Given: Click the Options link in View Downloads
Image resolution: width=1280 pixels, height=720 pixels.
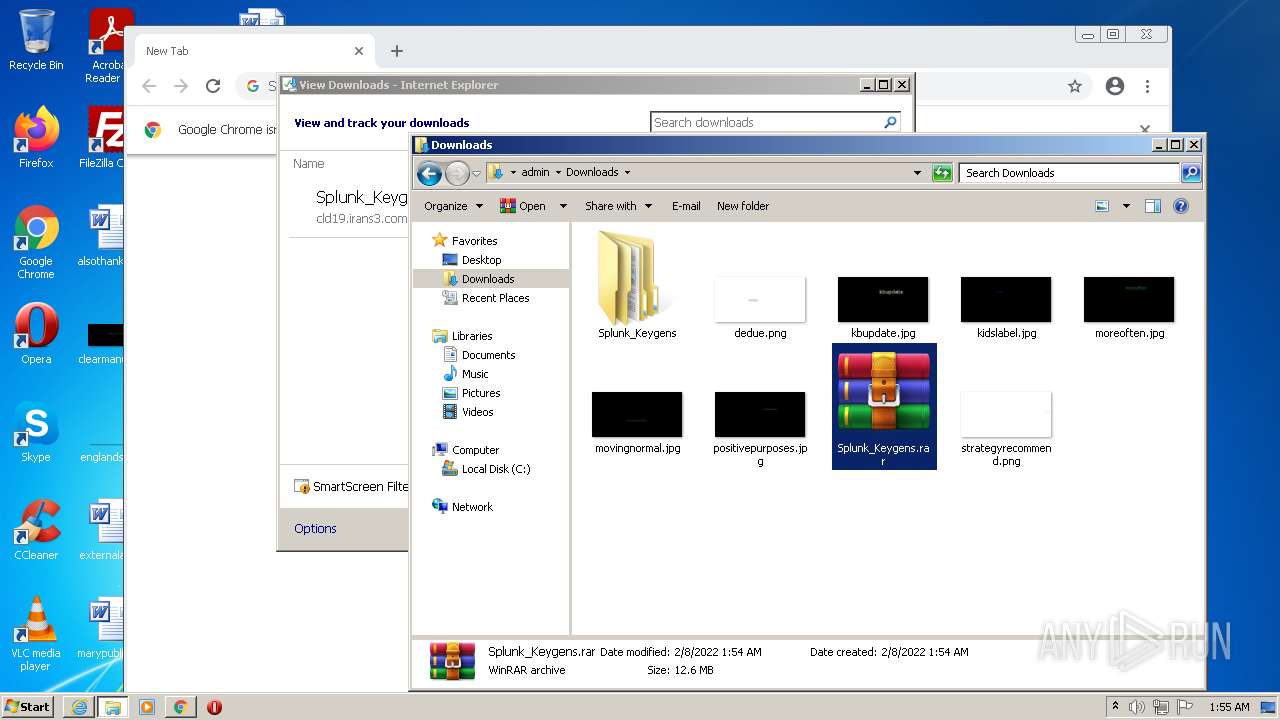Looking at the screenshot, I should [x=315, y=528].
